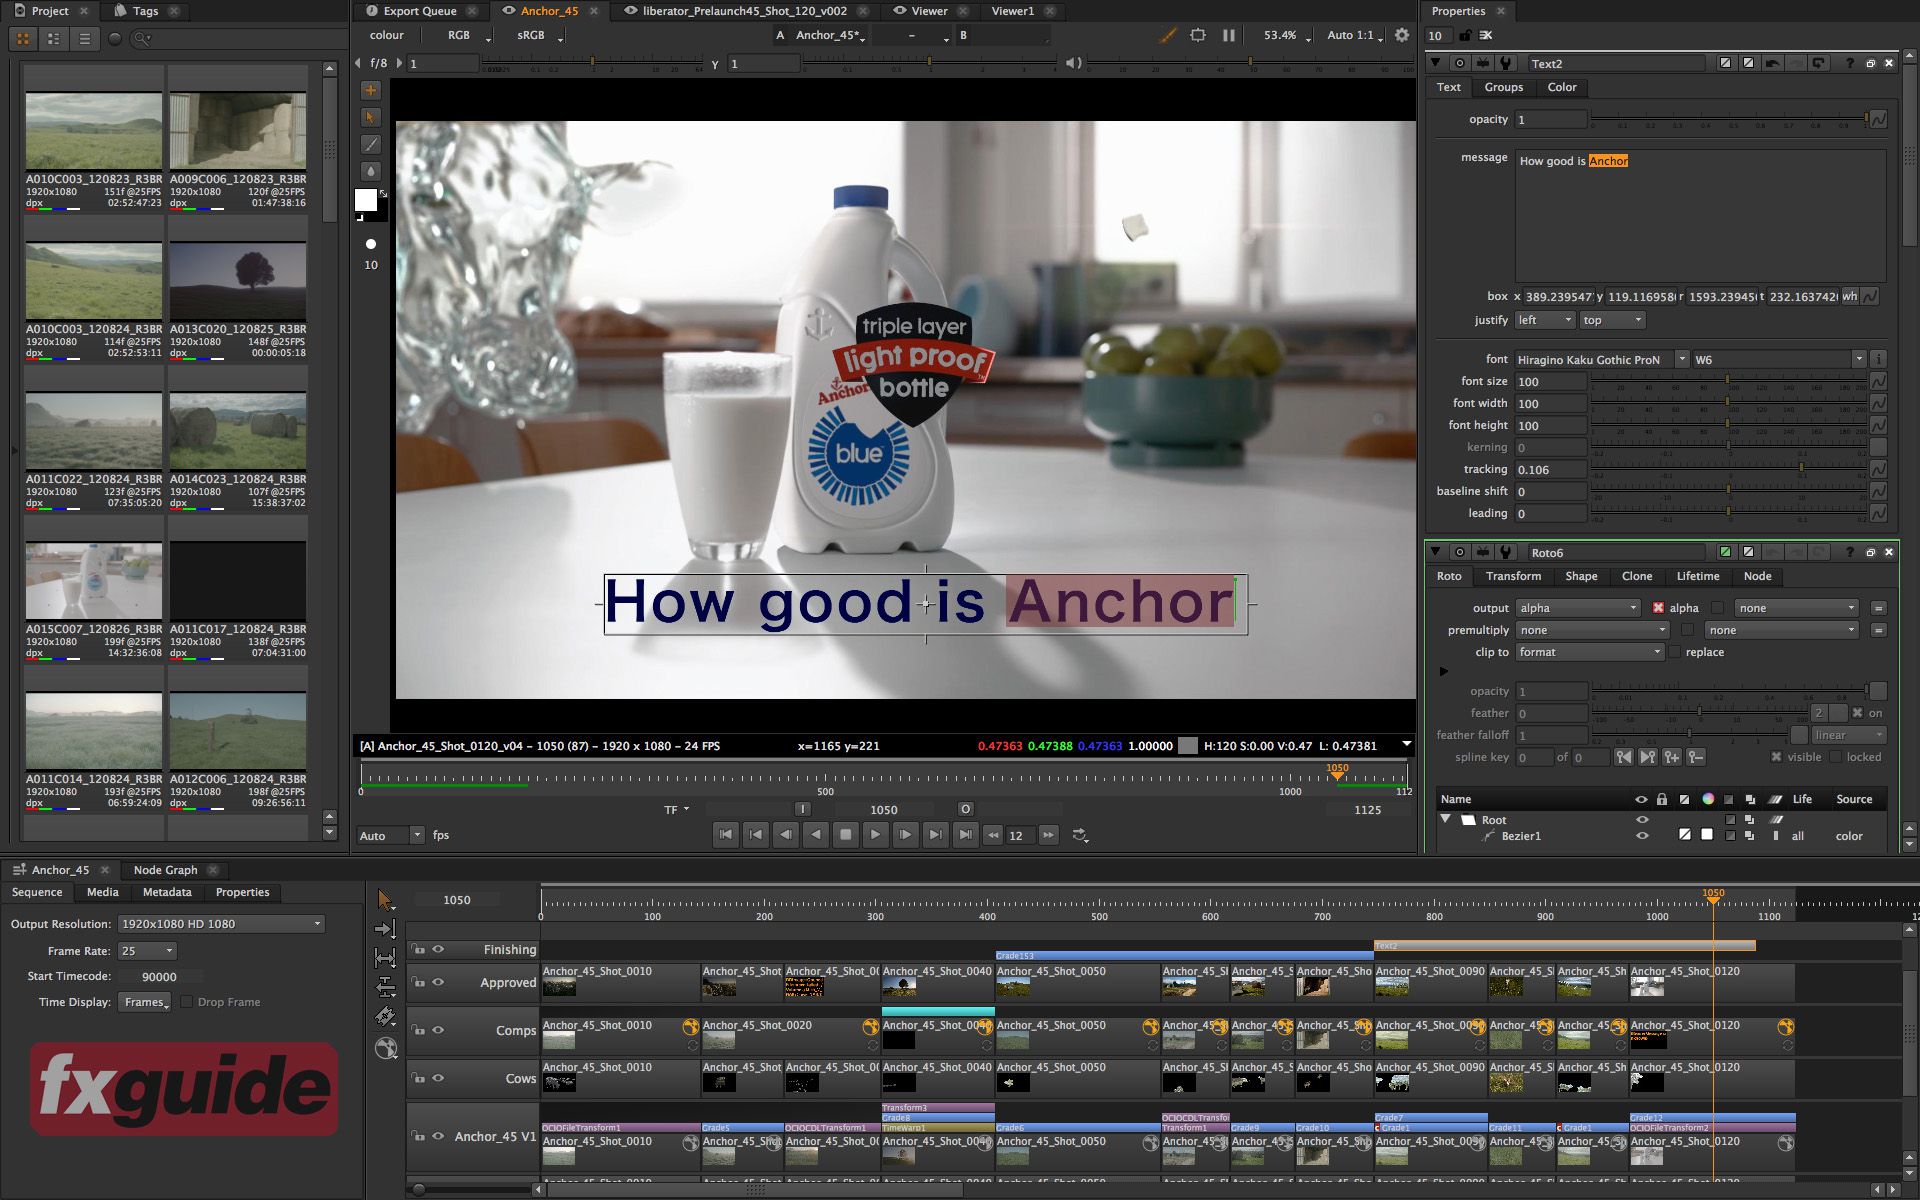
Task: Open help for the Text2 node
Action: (x=1850, y=63)
